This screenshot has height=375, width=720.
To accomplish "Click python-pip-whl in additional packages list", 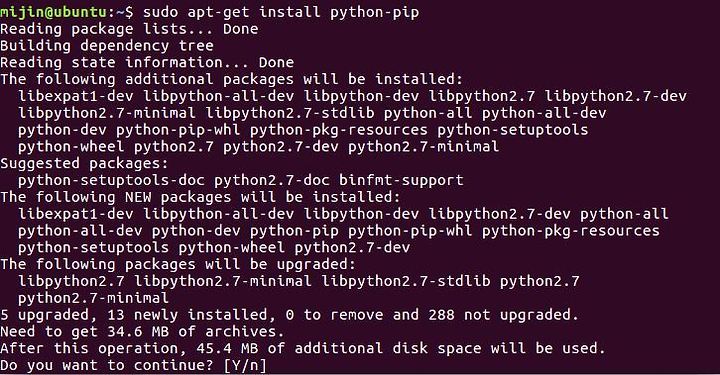I will click(178, 130).
